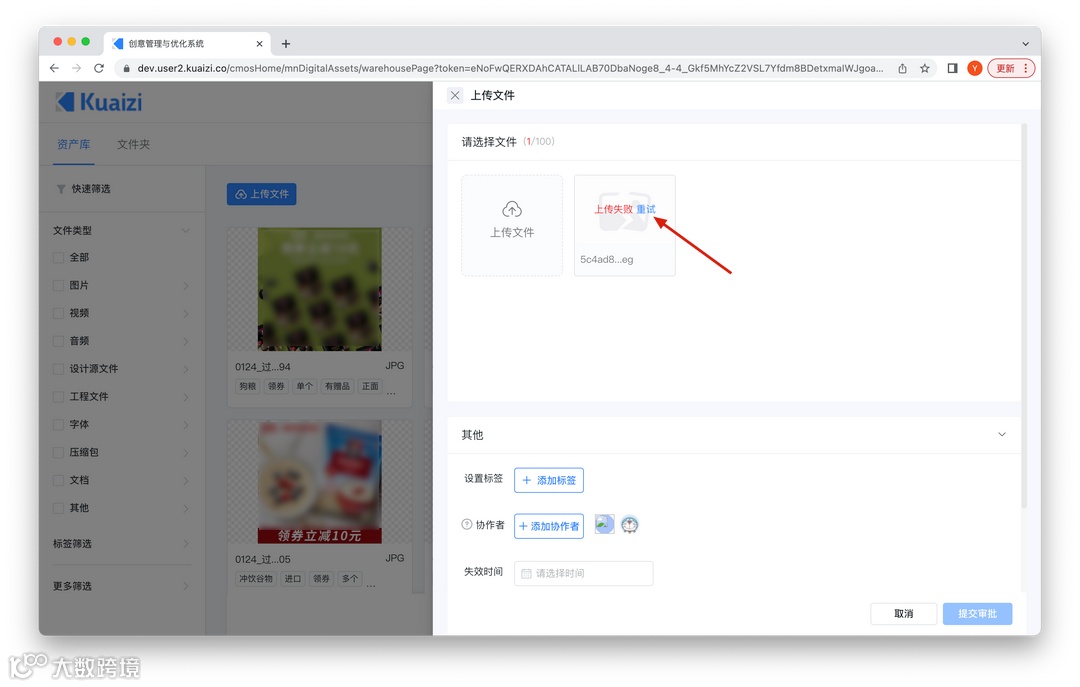
Task: Click the Chrome profile avatar Y
Action: pyautogui.click(x=974, y=68)
